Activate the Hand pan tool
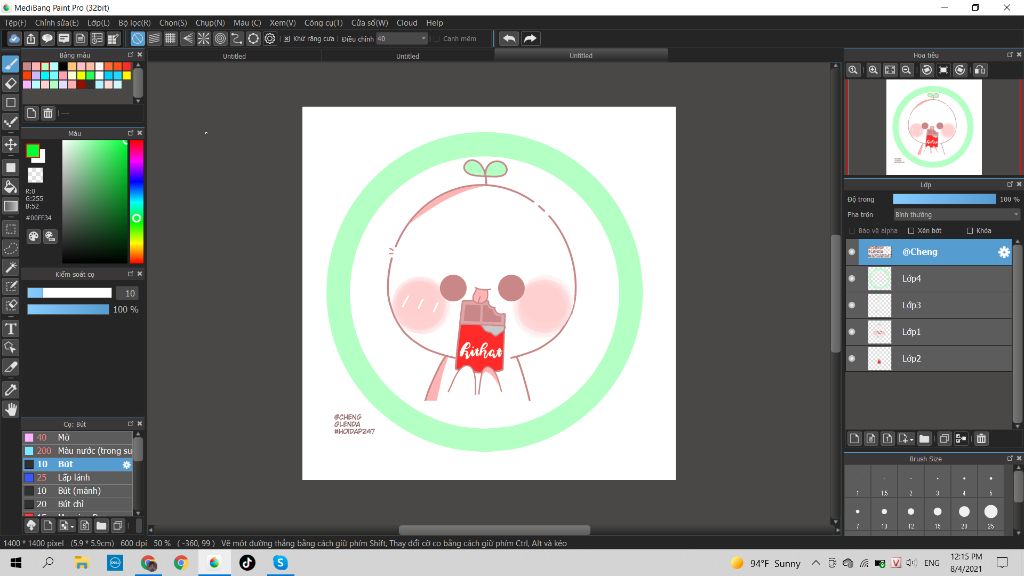Viewport: 1024px width, 576px height. click(10, 409)
